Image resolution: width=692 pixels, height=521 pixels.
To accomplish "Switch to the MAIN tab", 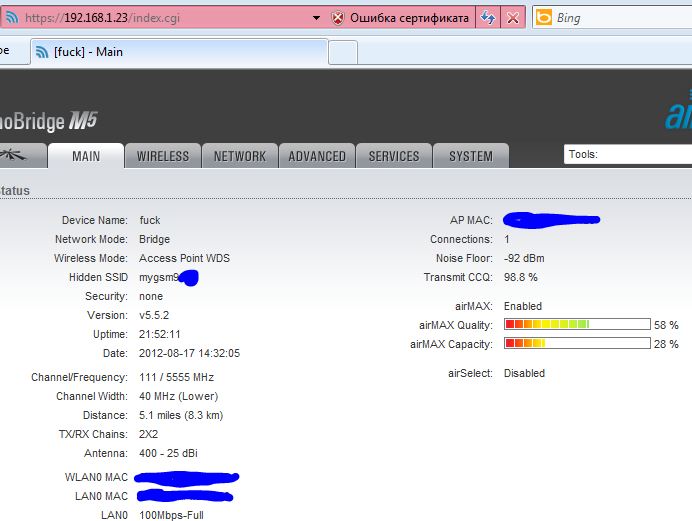I will [86, 156].
